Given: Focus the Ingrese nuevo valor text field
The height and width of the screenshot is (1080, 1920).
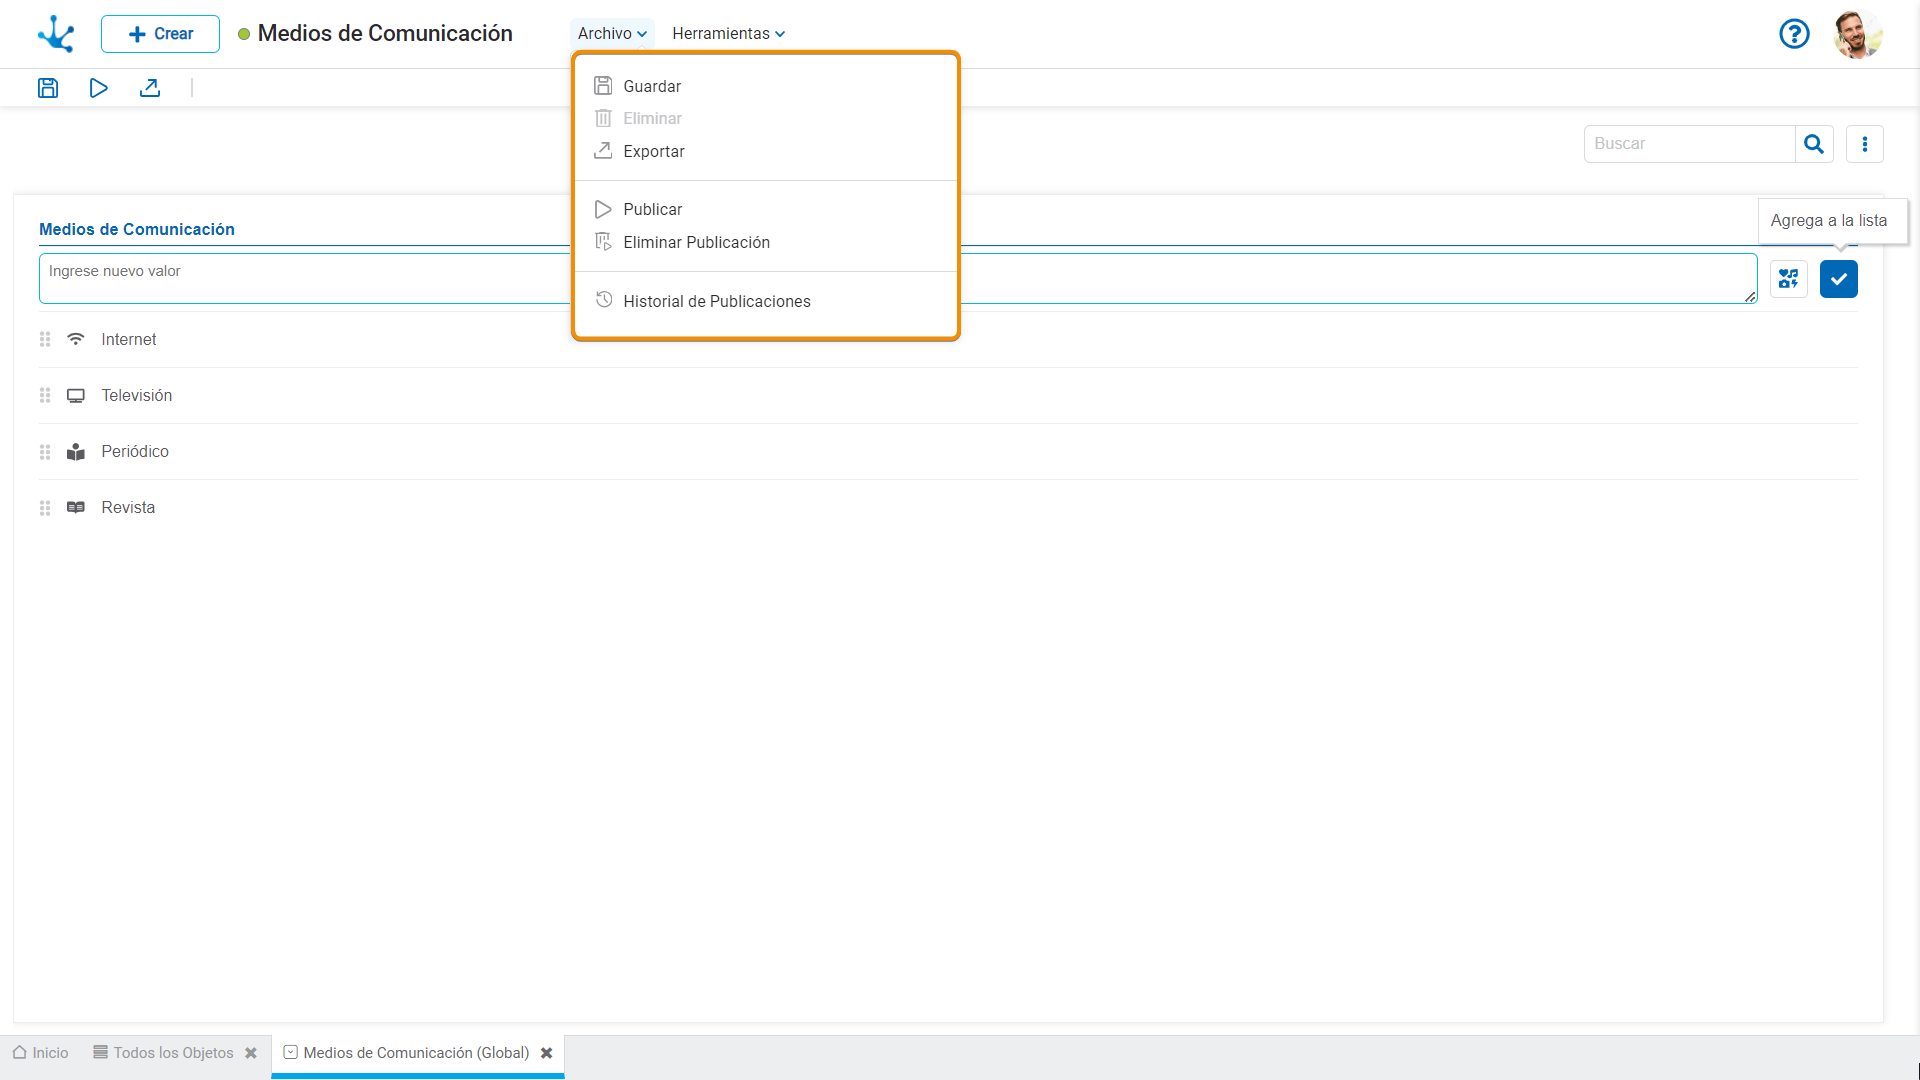Looking at the screenshot, I should coord(898,278).
